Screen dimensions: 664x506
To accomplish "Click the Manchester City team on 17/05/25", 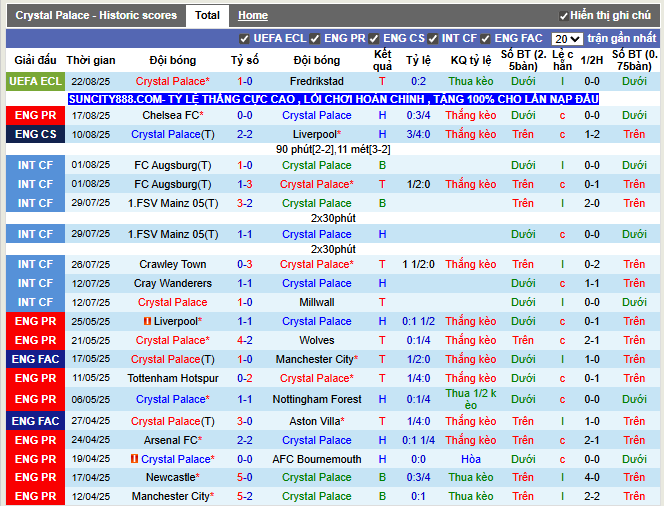I will pos(317,359).
